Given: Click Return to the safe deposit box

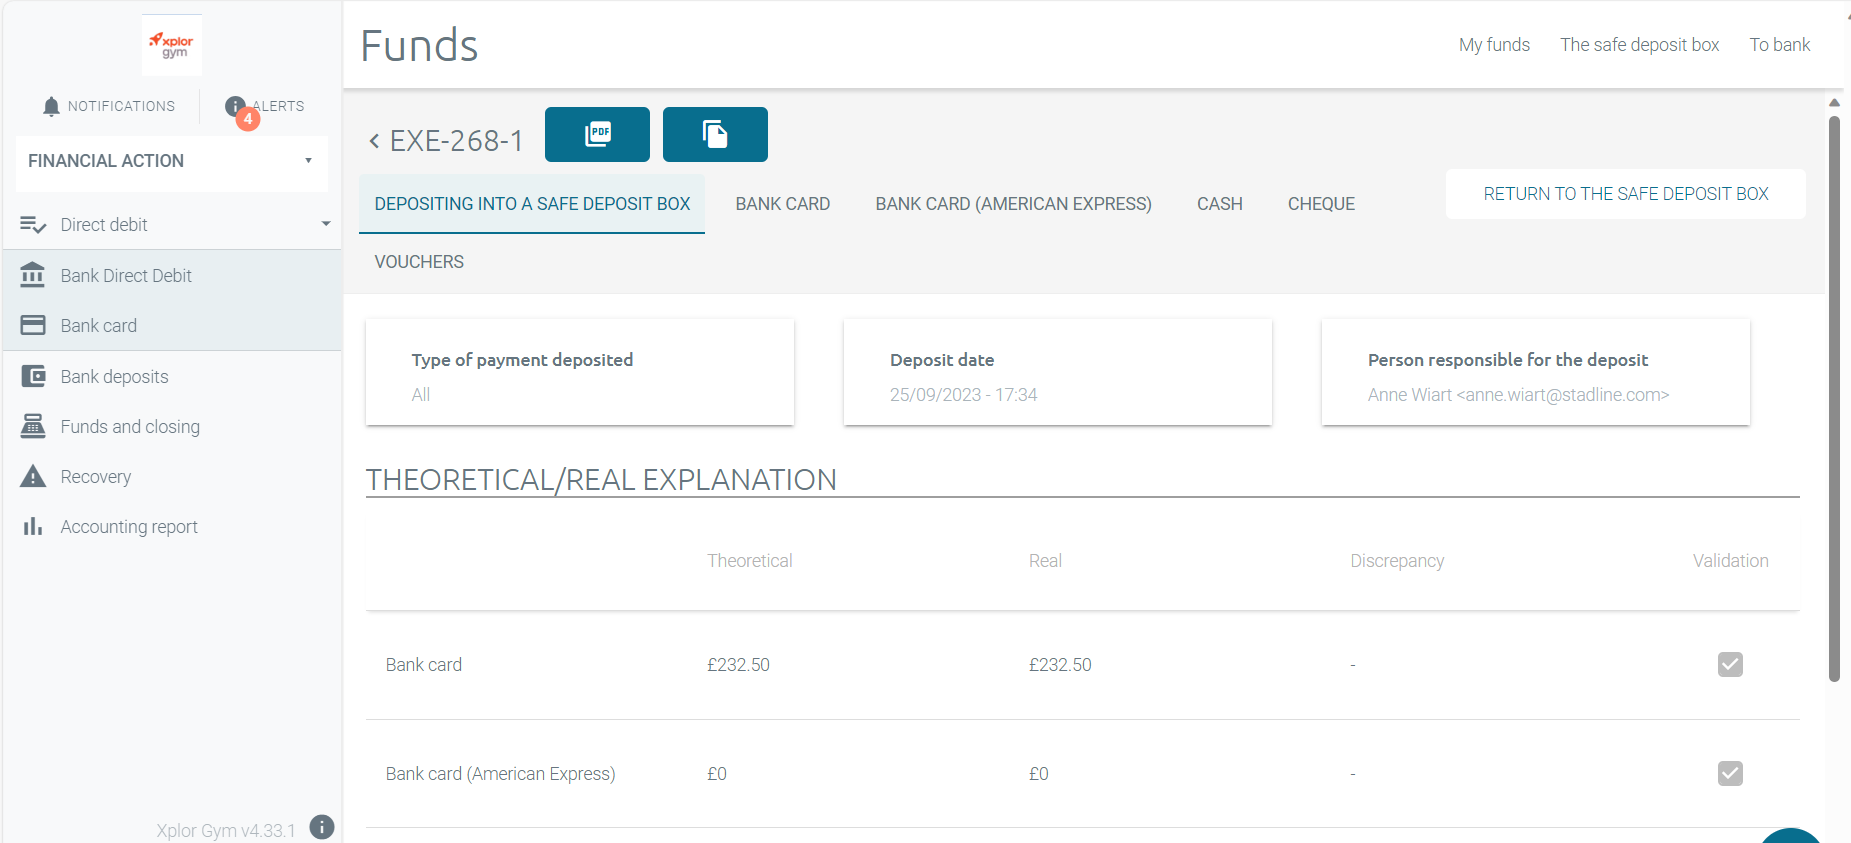Looking at the screenshot, I should click(1626, 194).
